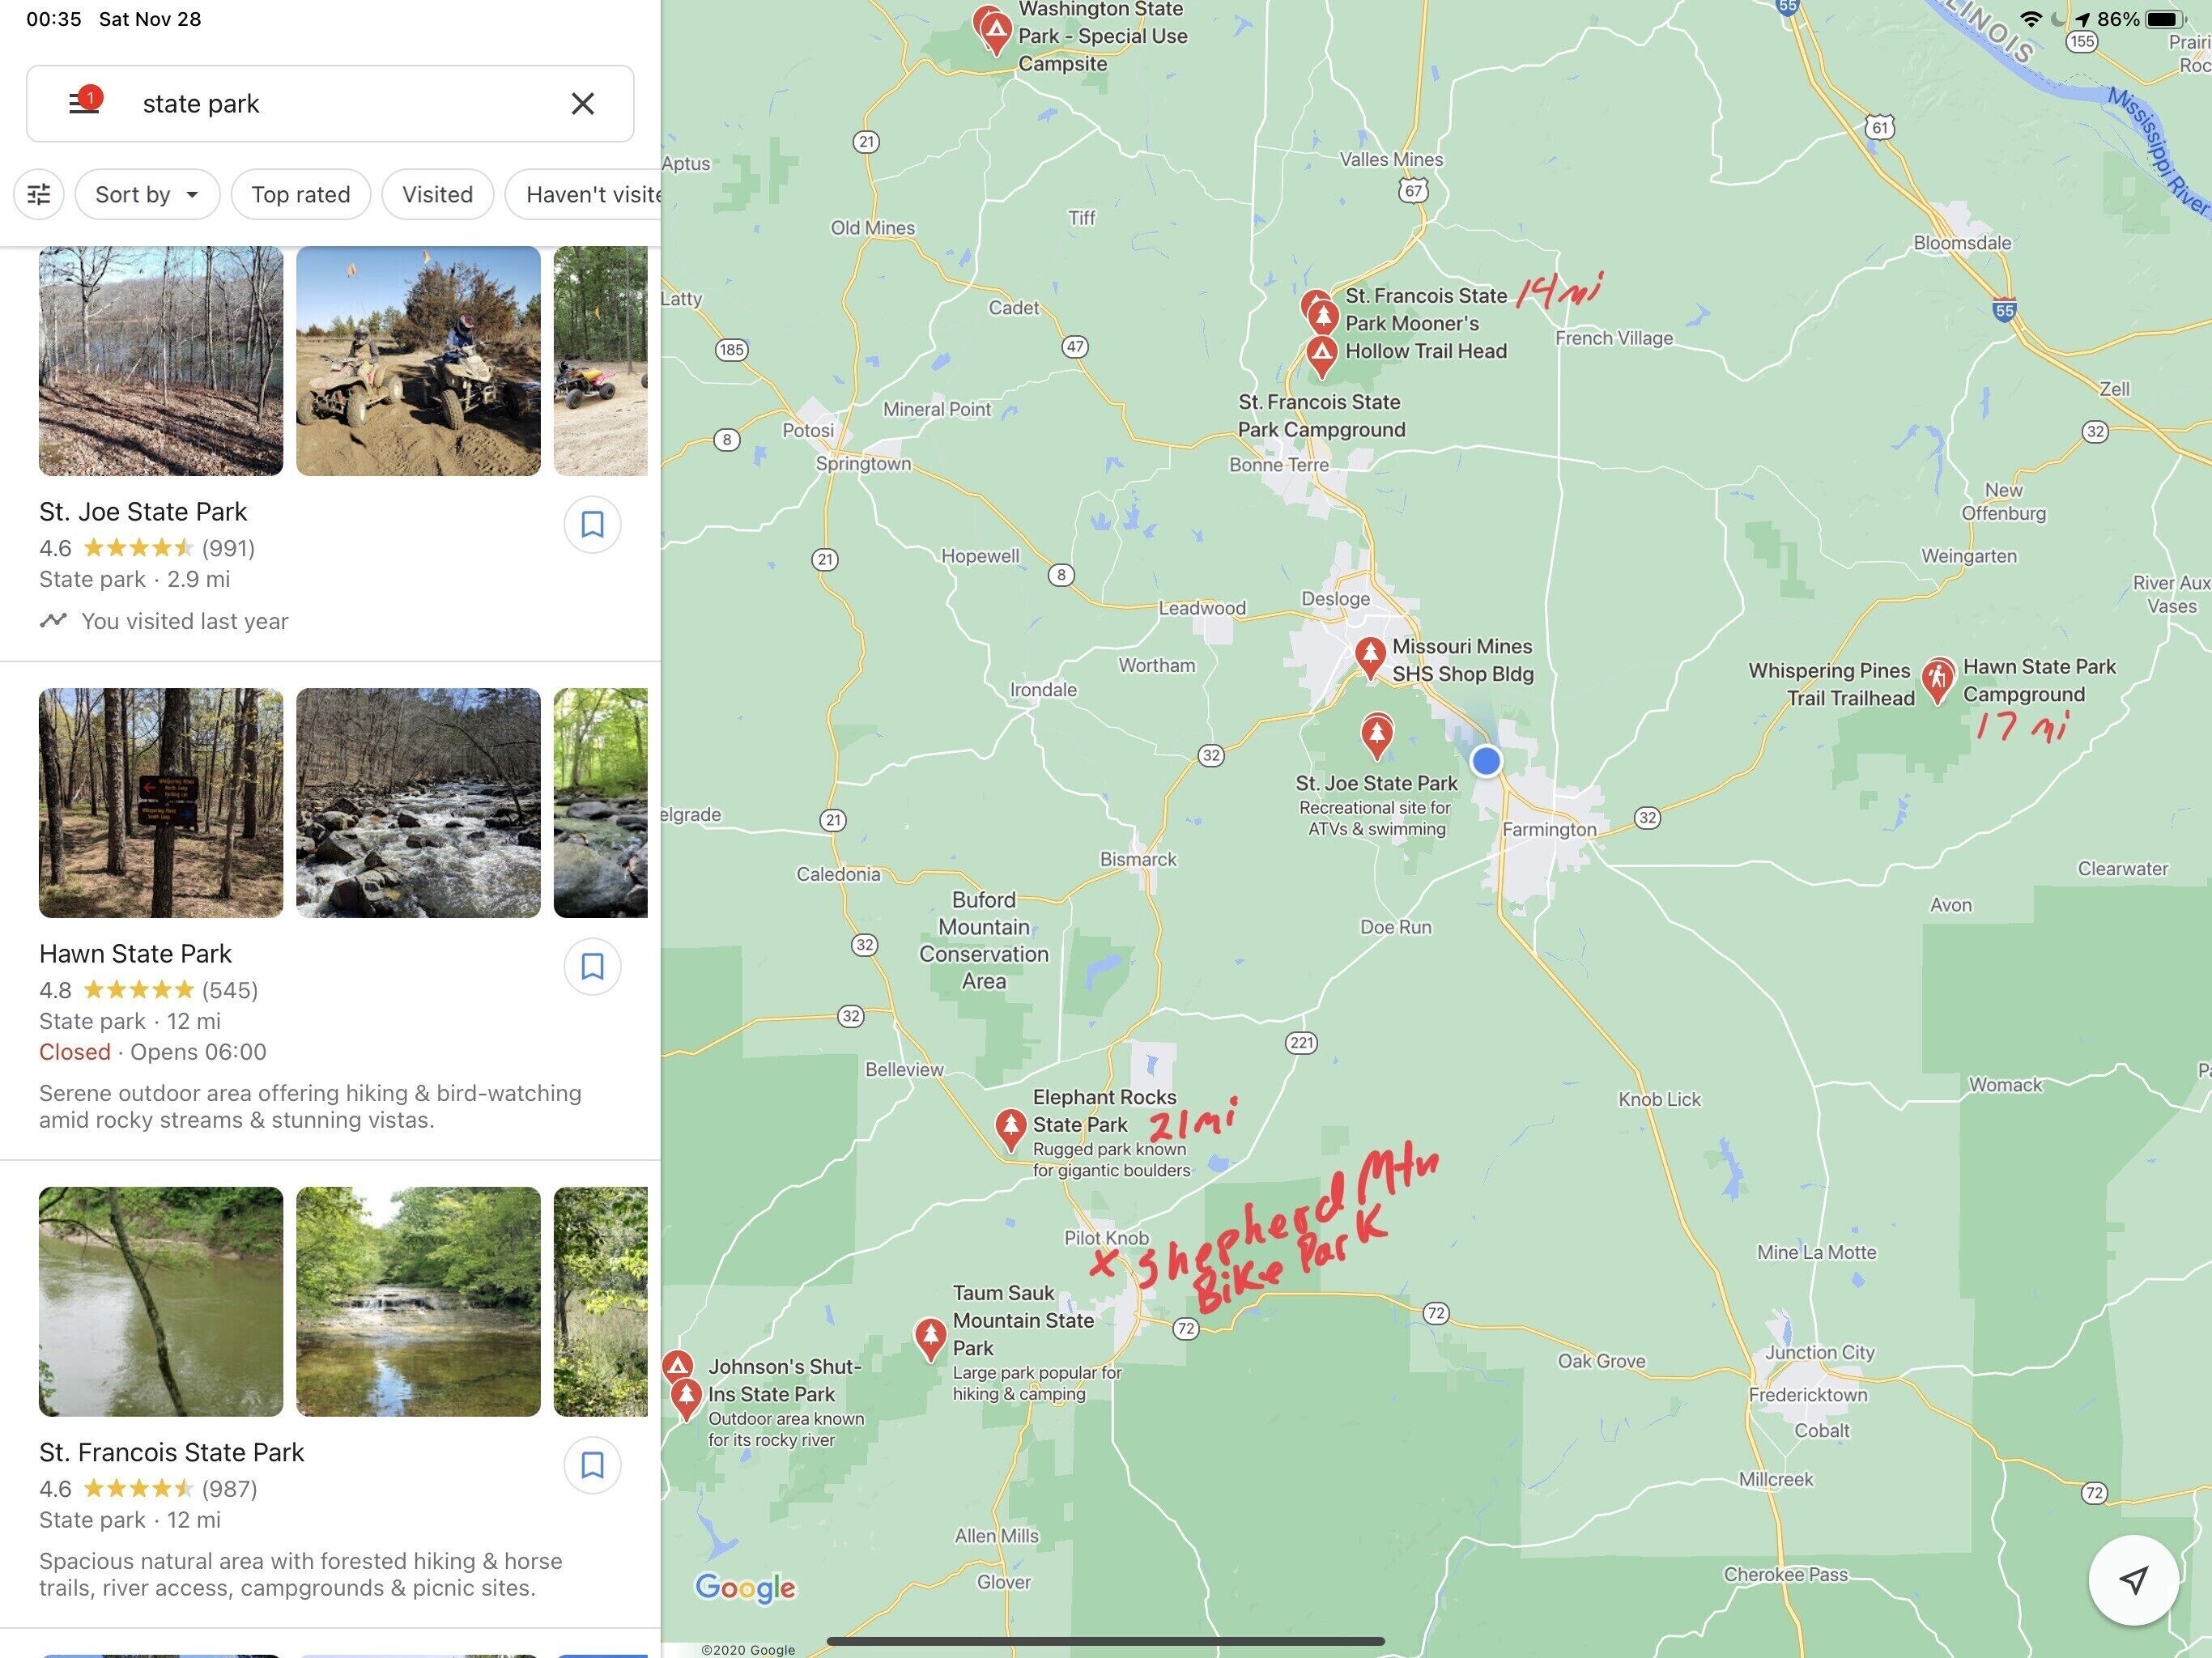This screenshot has width=2212, height=1658.
Task: Tap the my-location arrow button
Action: [x=2134, y=1580]
